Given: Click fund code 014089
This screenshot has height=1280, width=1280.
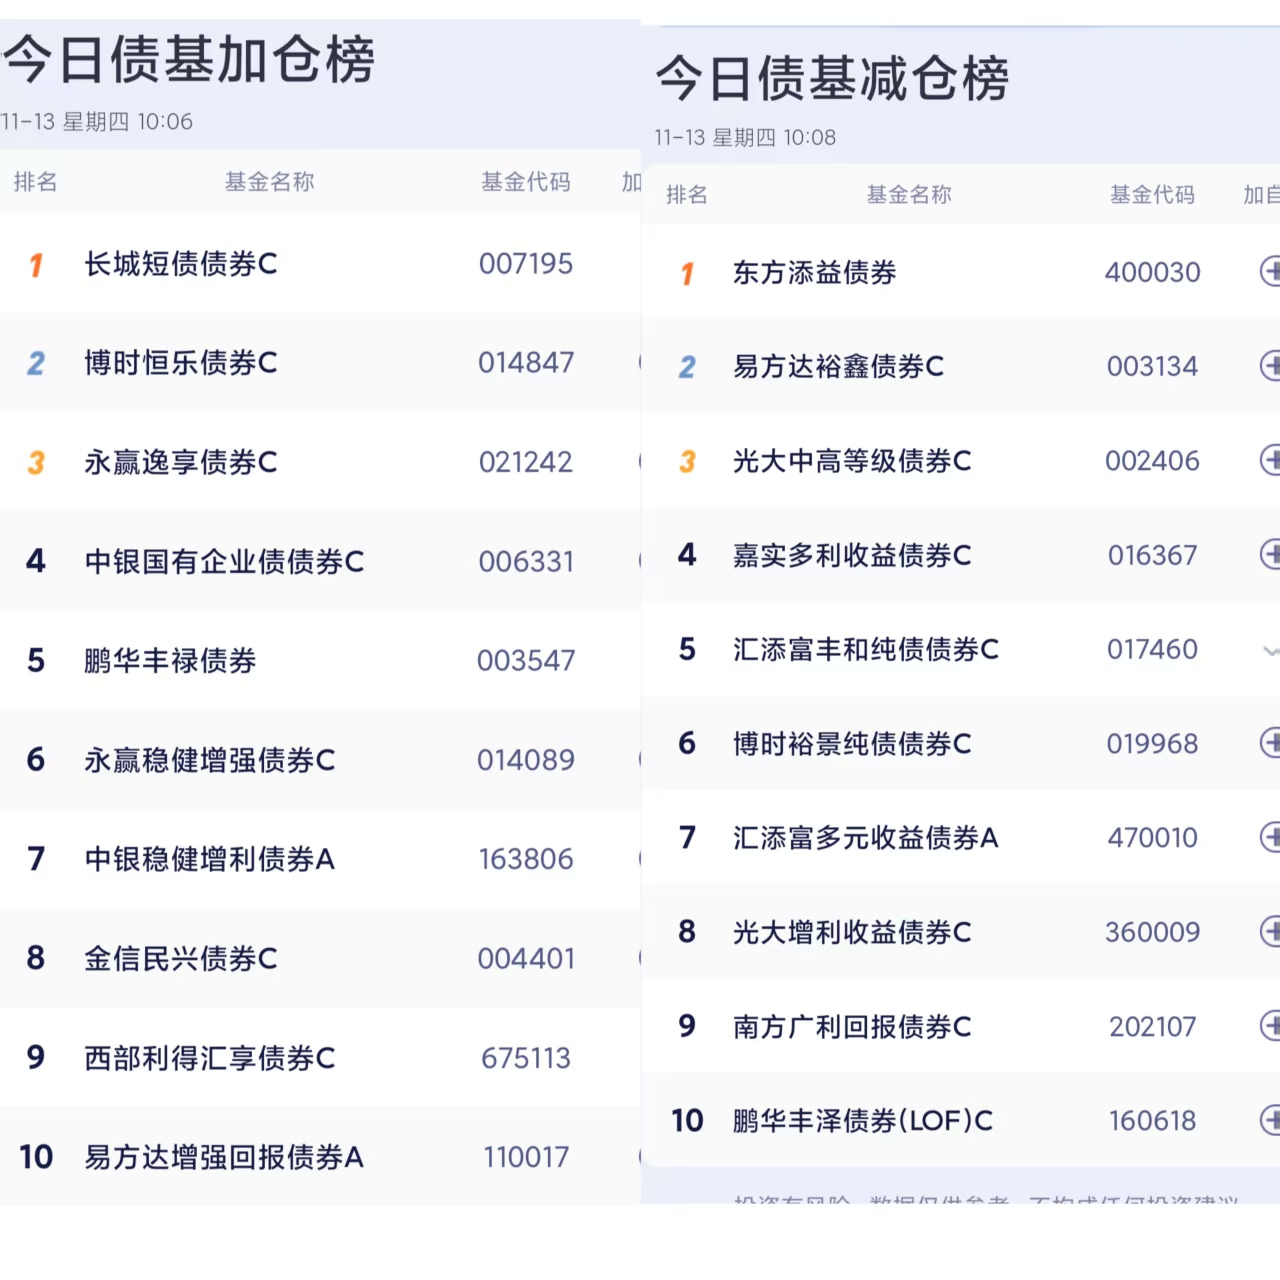Looking at the screenshot, I should point(526,760).
